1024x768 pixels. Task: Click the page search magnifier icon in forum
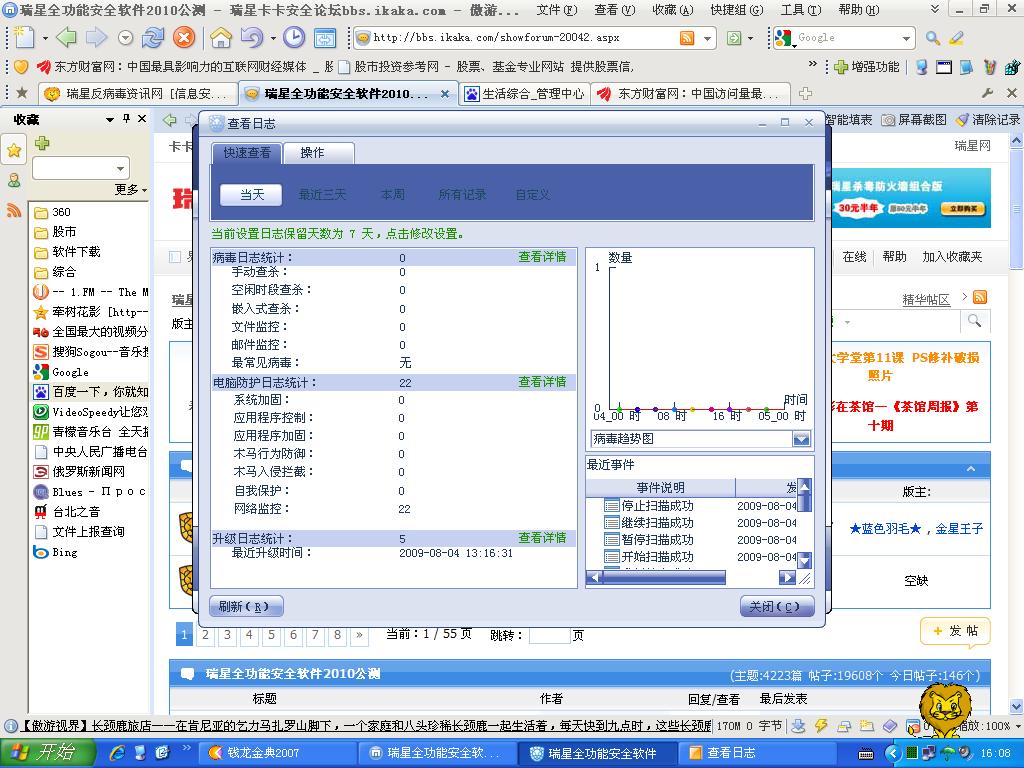pyautogui.click(x=974, y=321)
